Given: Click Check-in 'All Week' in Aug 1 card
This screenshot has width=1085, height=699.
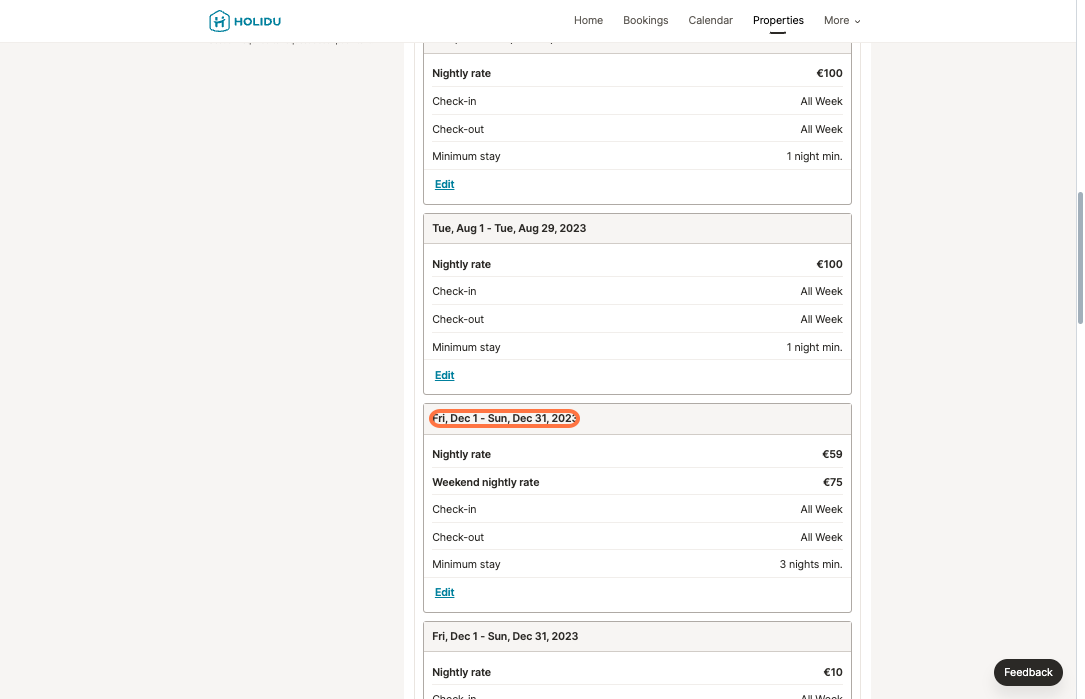Looking at the screenshot, I should tap(821, 291).
